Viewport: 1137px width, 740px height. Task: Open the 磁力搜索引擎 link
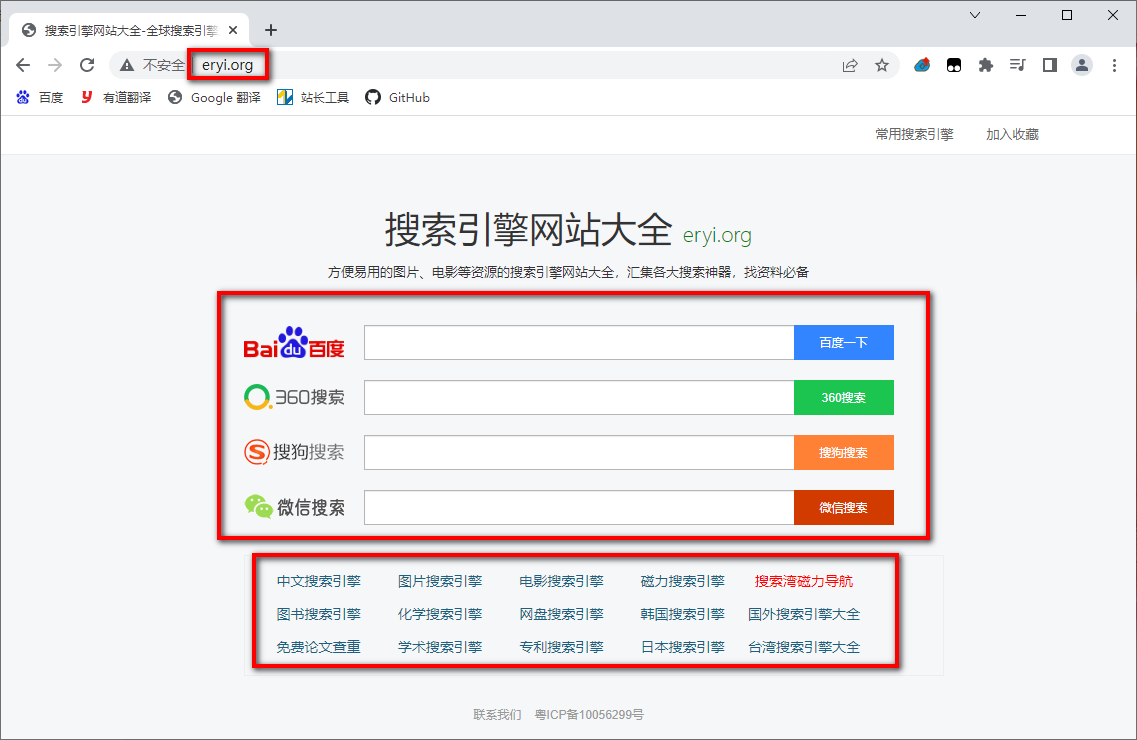[682, 581]
